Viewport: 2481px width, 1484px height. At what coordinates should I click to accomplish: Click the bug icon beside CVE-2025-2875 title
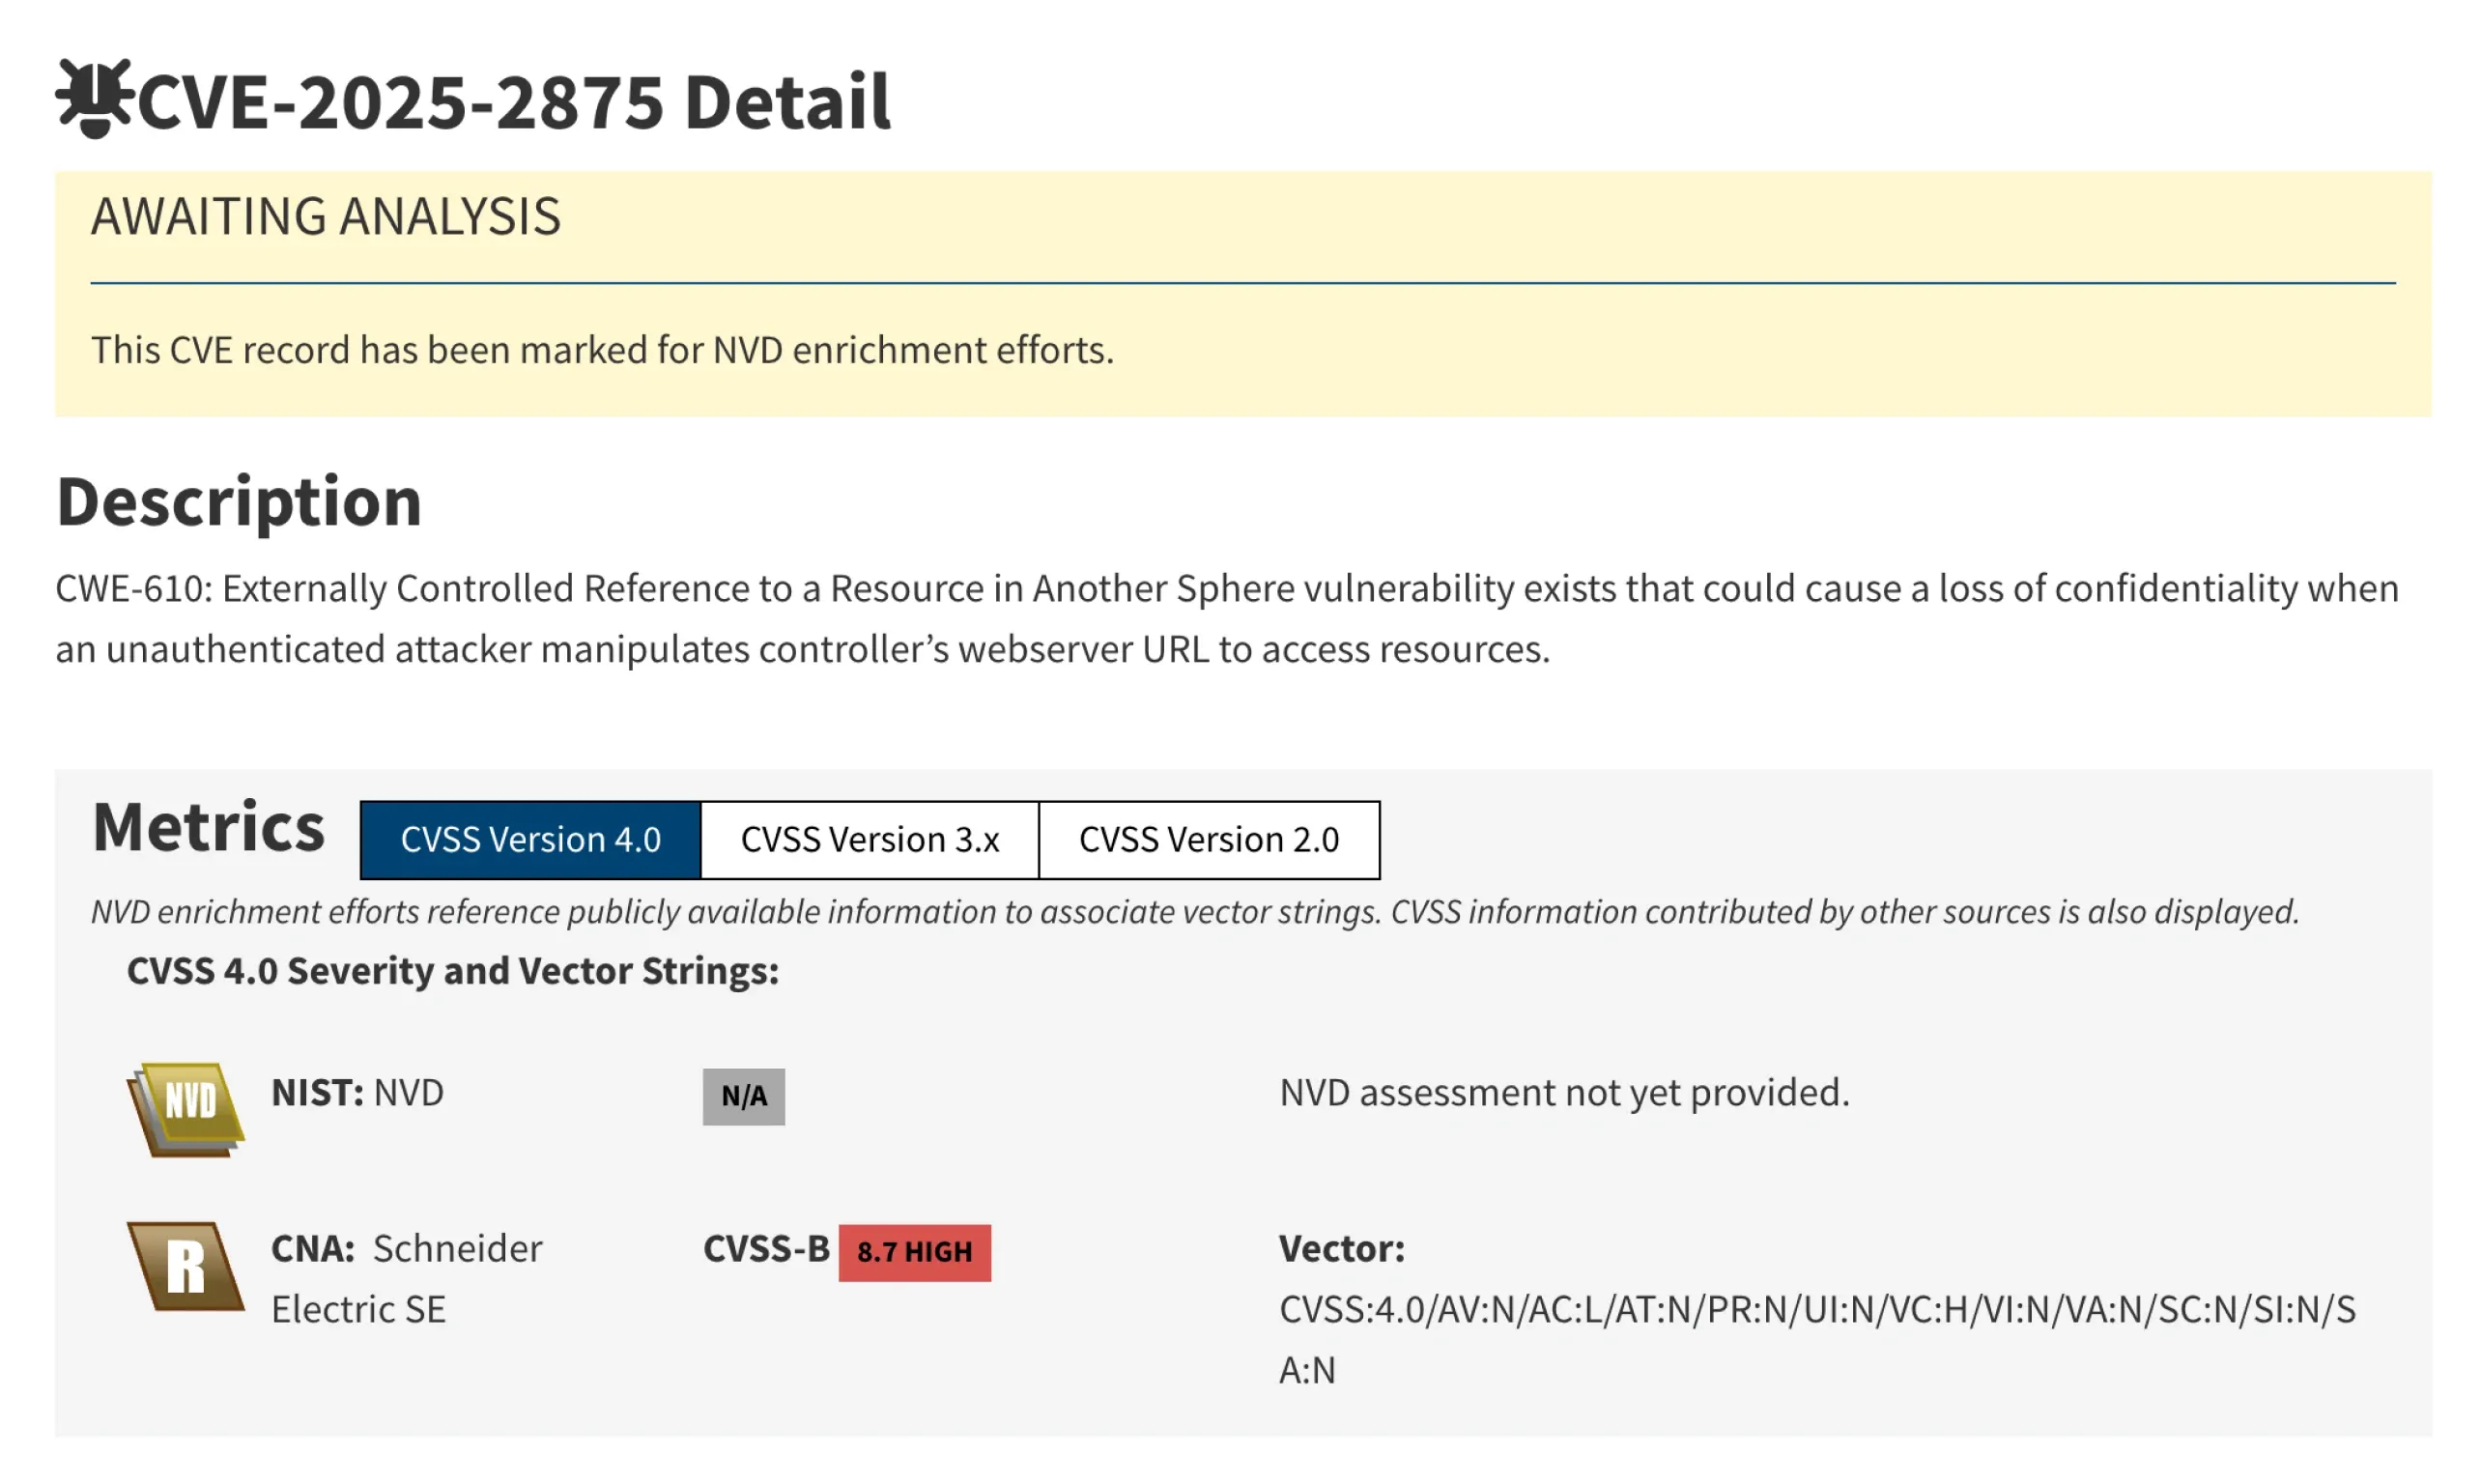93,100
